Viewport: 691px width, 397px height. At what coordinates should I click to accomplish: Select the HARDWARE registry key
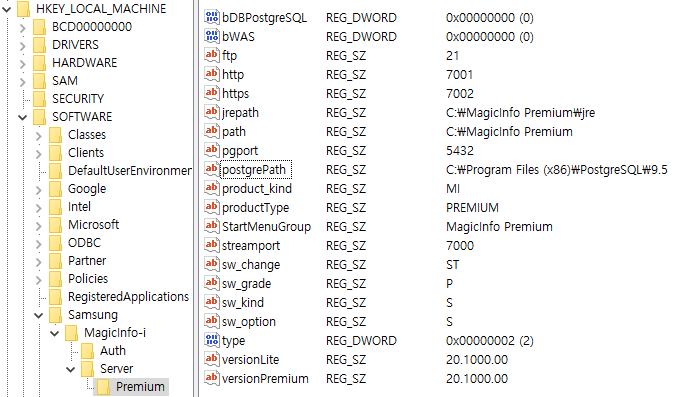tap(85, 63)
